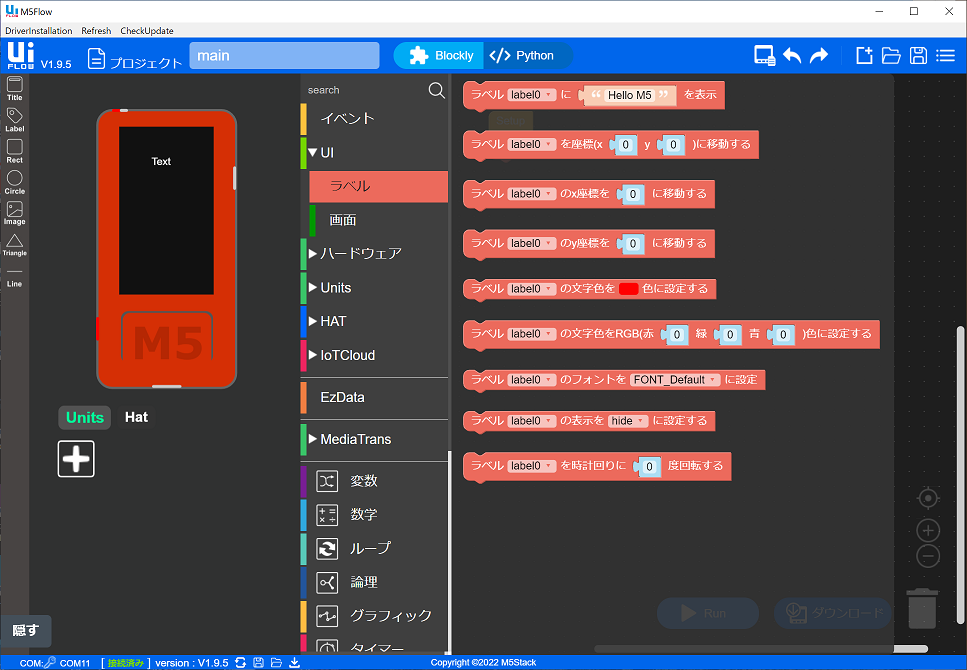Open the イベント category

tap(374, 118)
